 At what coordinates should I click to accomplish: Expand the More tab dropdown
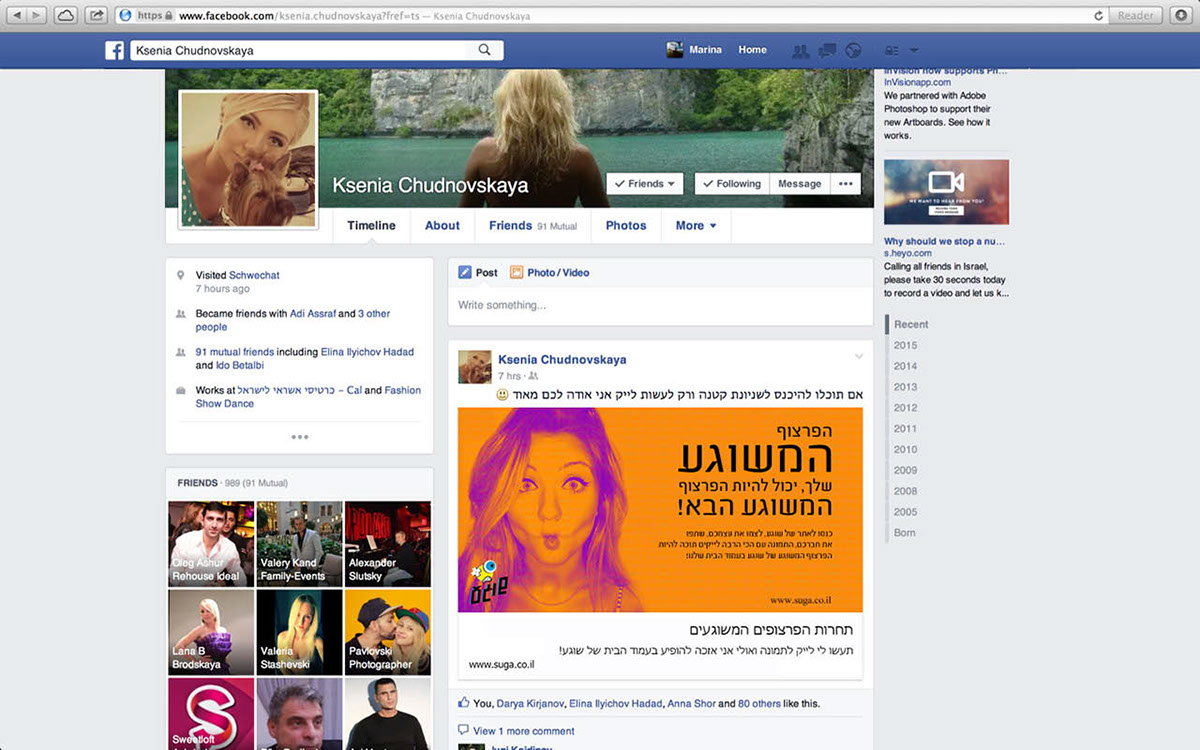(x=696, y=226)
